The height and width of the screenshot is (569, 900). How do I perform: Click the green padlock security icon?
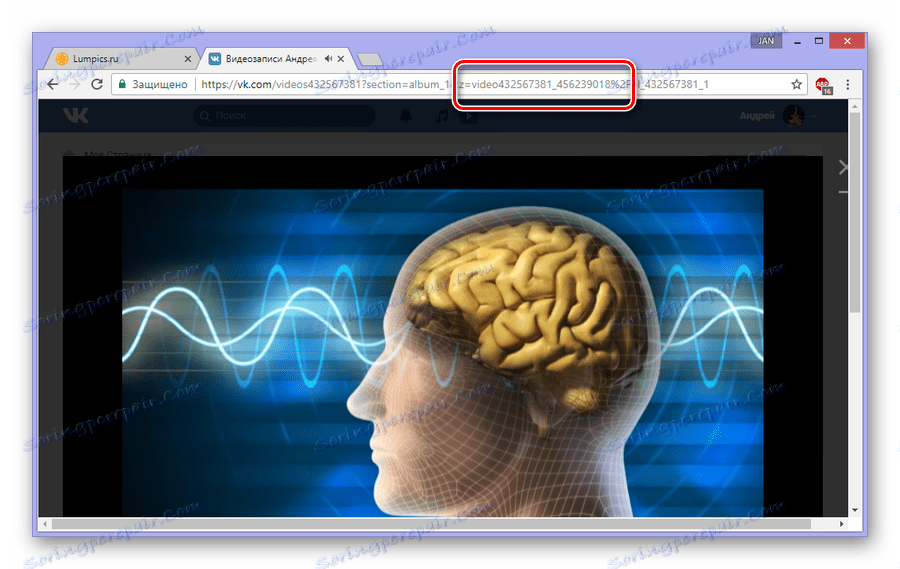point(122,84)
